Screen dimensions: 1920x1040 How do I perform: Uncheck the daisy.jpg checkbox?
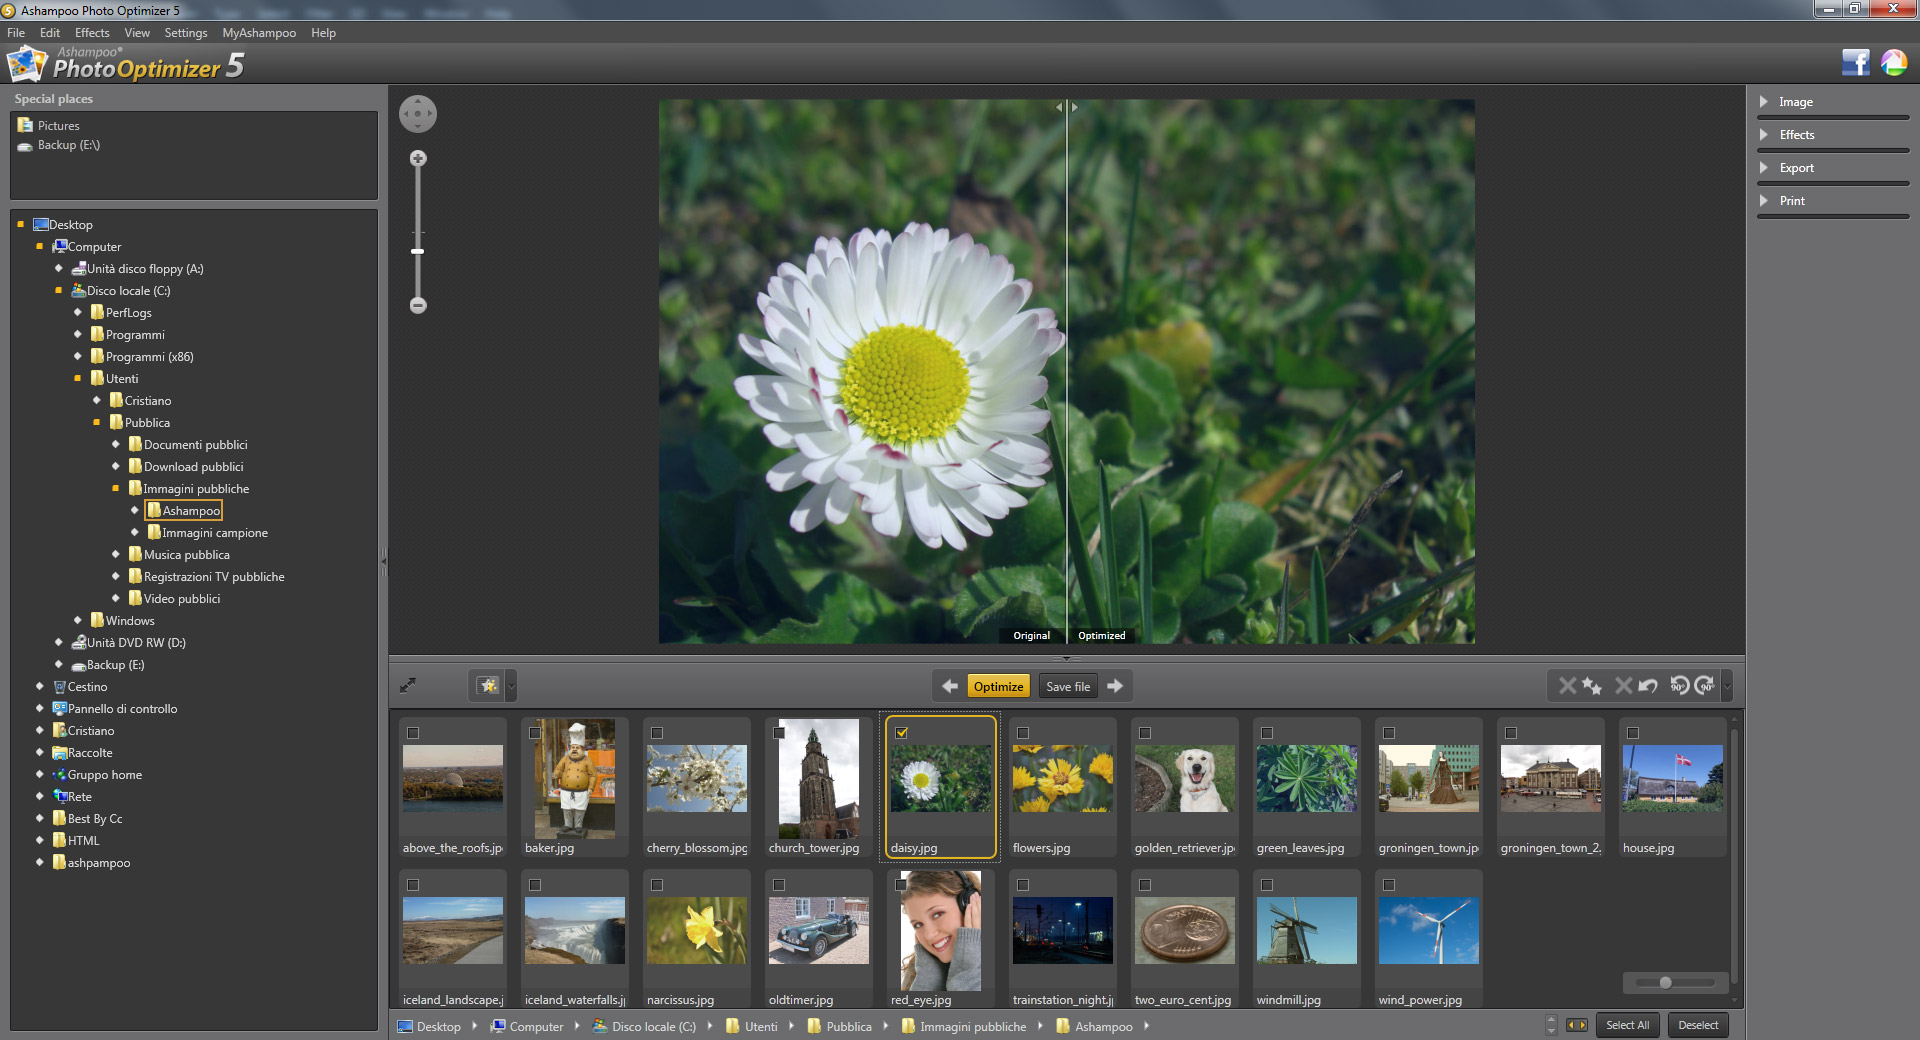901,733
